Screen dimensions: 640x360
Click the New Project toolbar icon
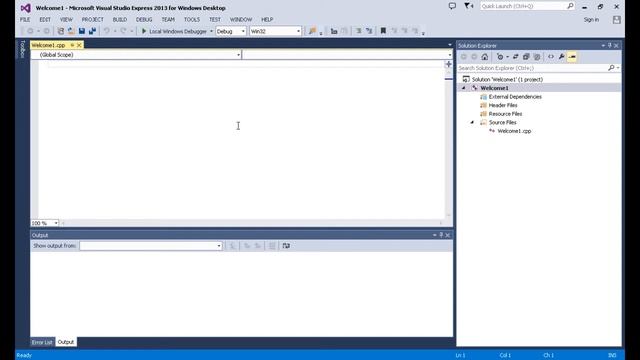(x=60, y=31)
